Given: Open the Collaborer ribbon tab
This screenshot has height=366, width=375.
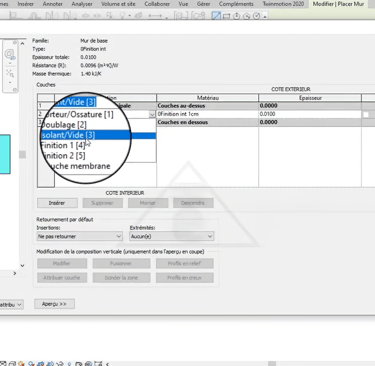Looking at the screenshot, I should point(157,4).
